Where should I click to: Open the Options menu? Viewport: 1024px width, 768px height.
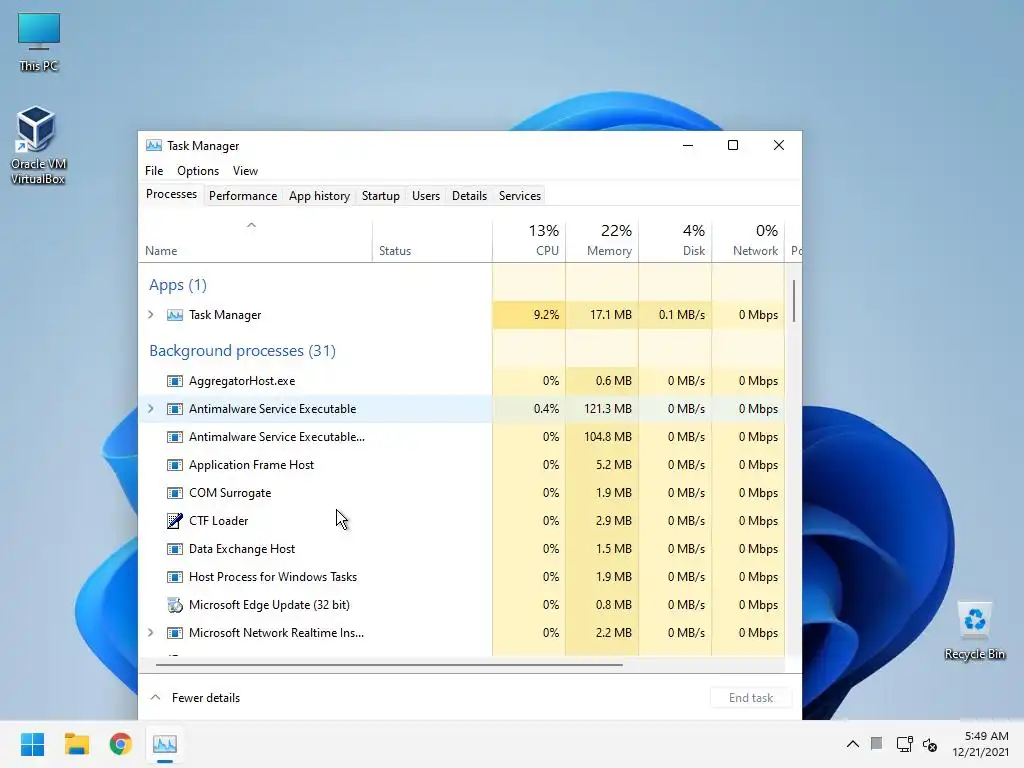tap(198, 170)
